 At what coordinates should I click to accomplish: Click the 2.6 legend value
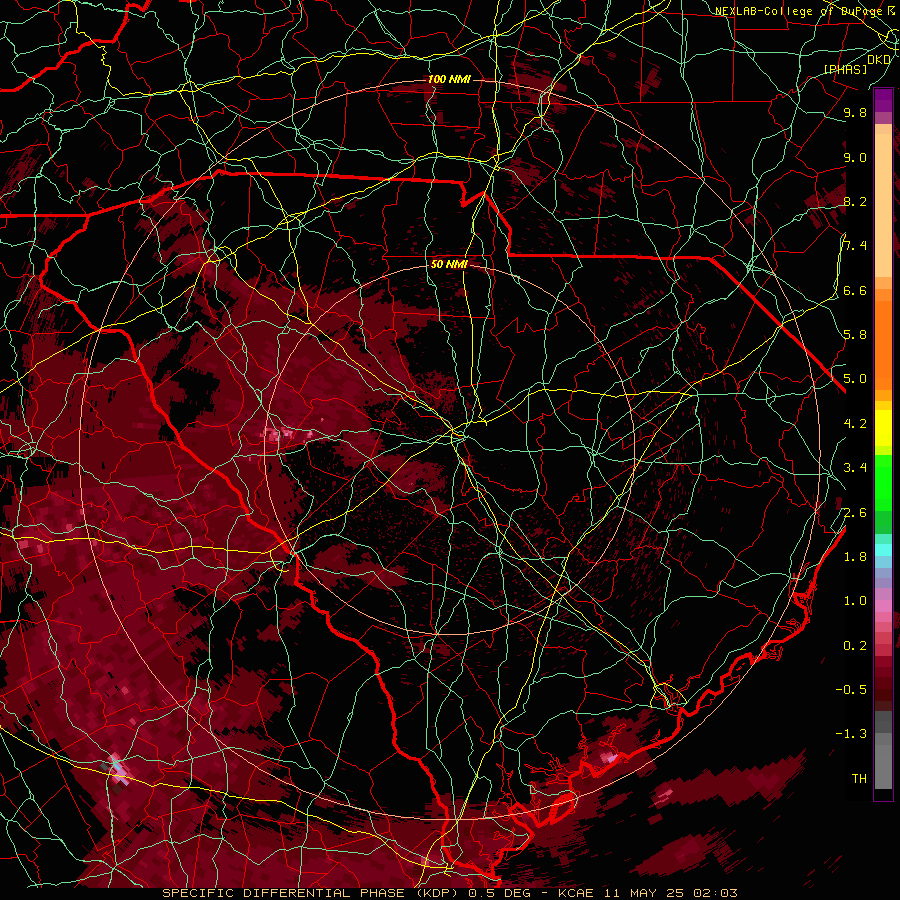(x=855, y=513)
